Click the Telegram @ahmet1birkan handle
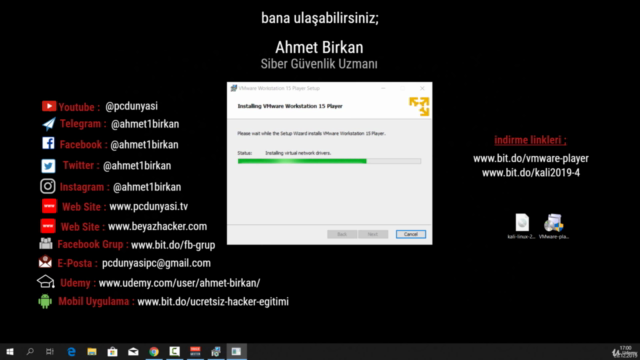 tap(145, 124)
